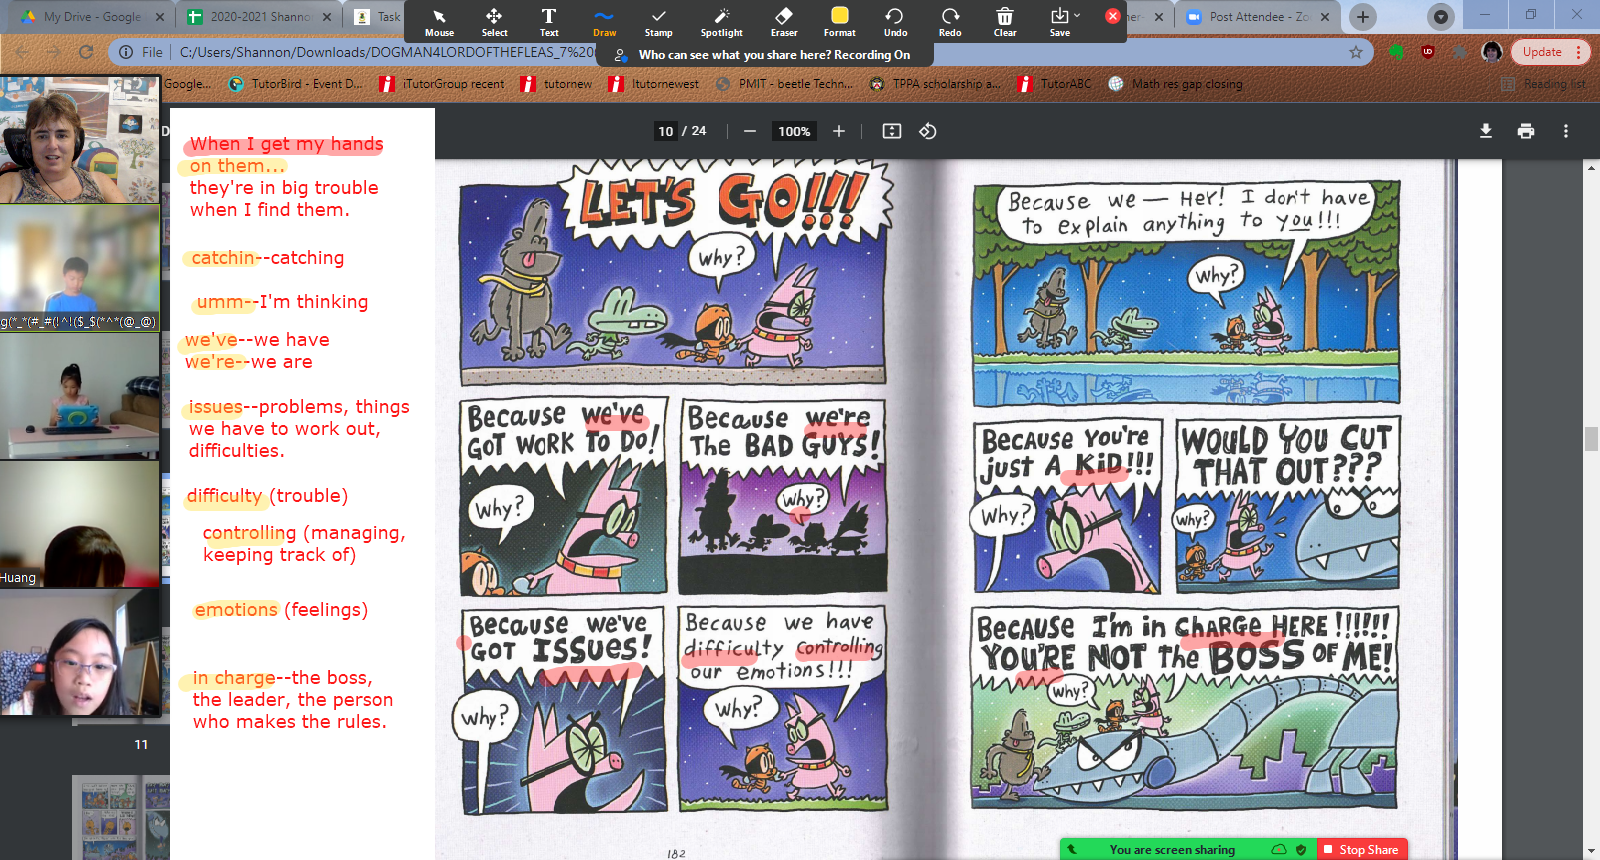
Task: Clear annotations with the trash icon
Action: tap(1005, 22)
